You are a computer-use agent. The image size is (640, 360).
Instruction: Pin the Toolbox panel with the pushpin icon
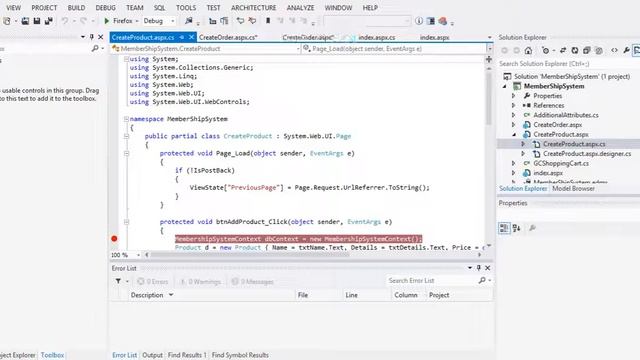[x=91, y=37]
